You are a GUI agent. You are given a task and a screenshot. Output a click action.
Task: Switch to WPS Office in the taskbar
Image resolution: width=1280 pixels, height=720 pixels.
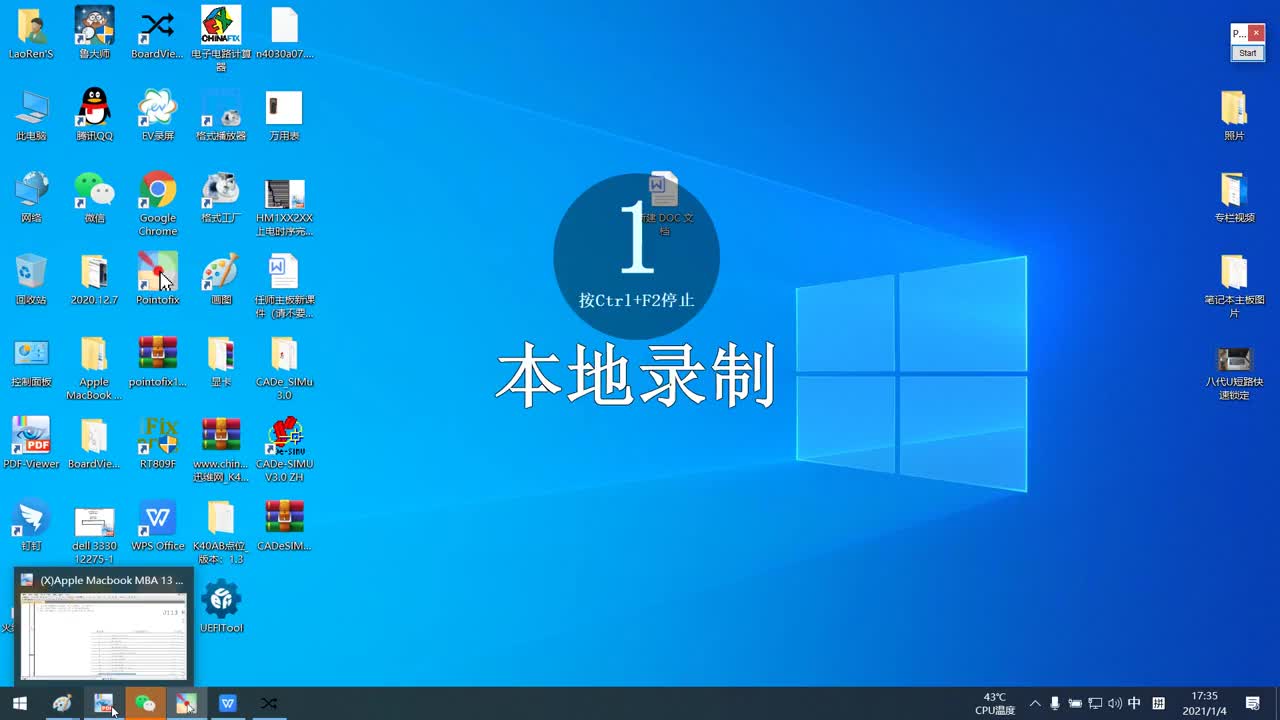click(227, 704)
